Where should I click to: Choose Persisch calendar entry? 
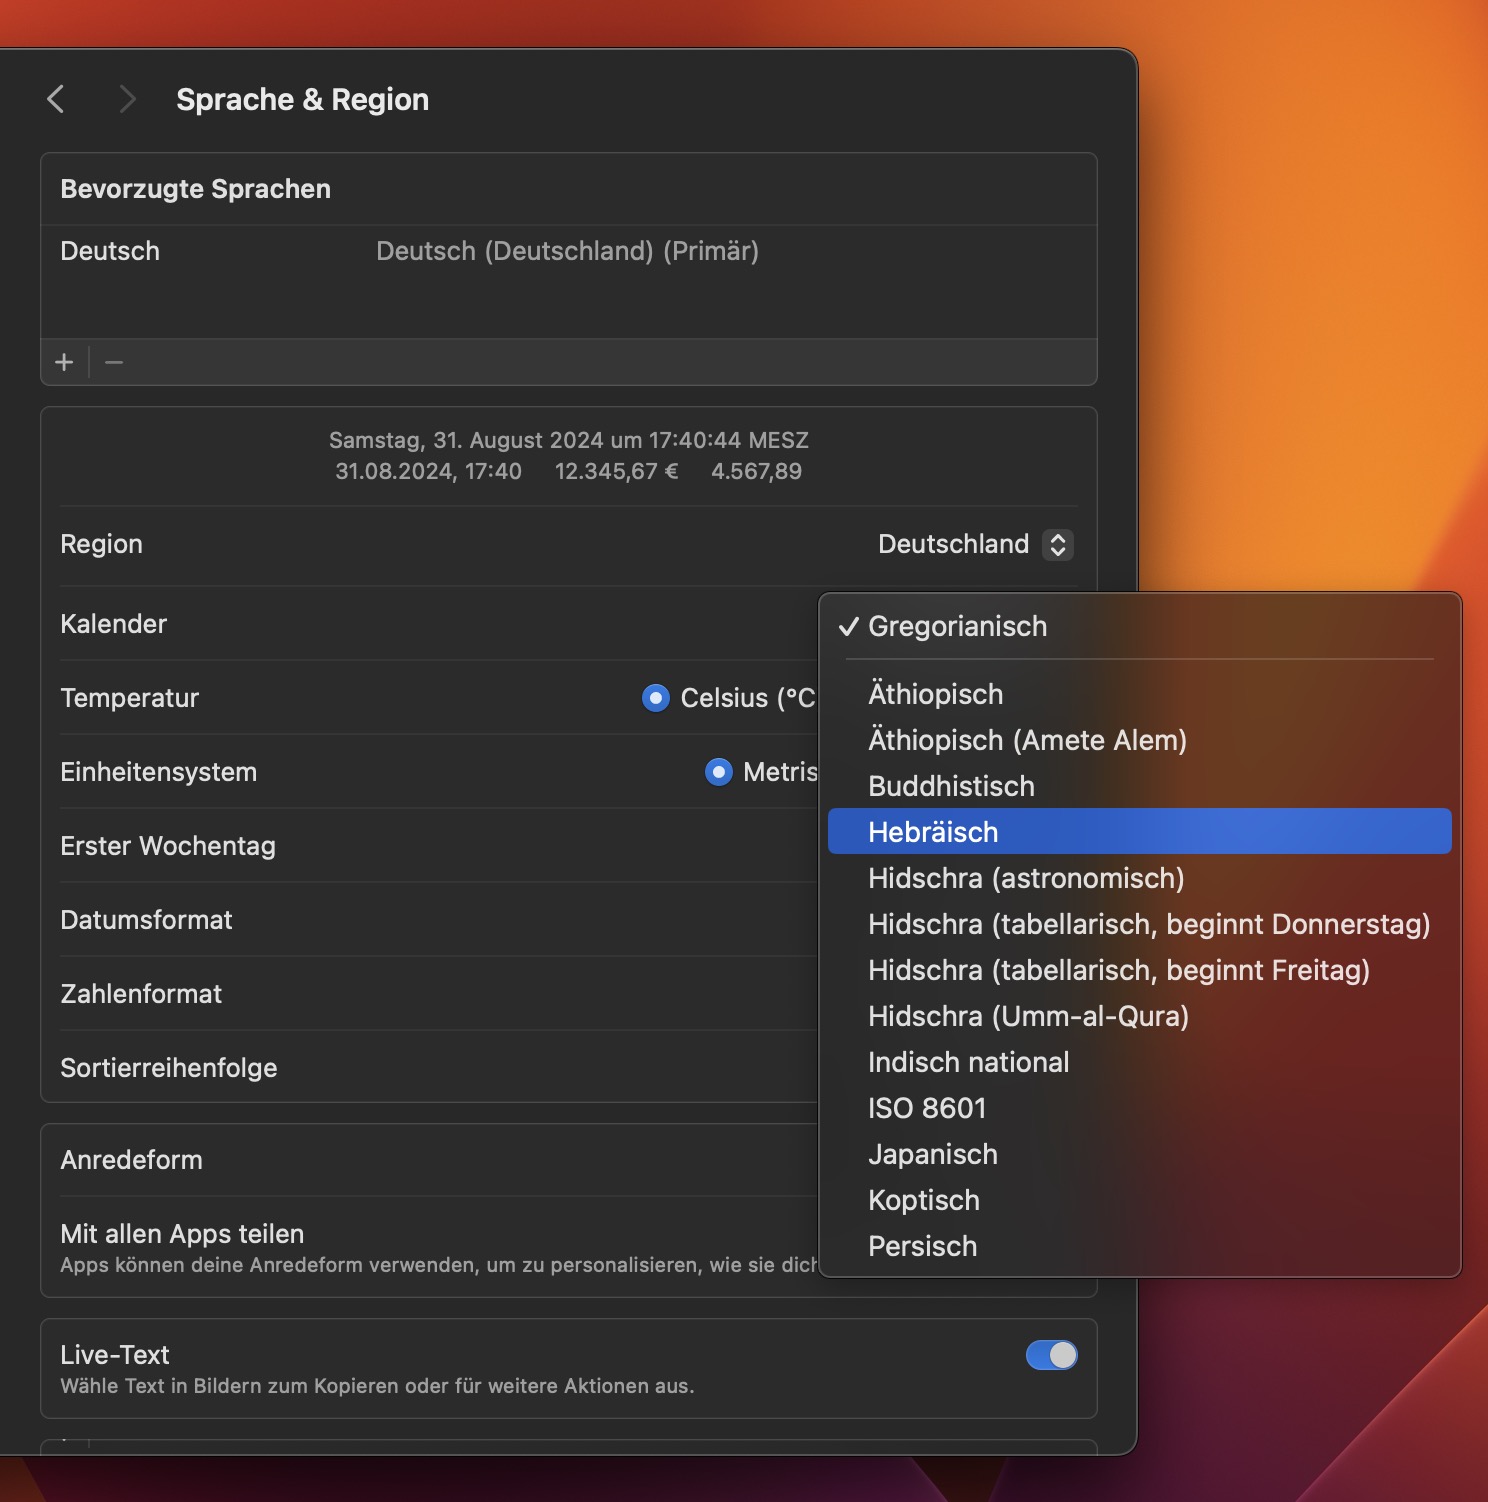(922, 1246)
